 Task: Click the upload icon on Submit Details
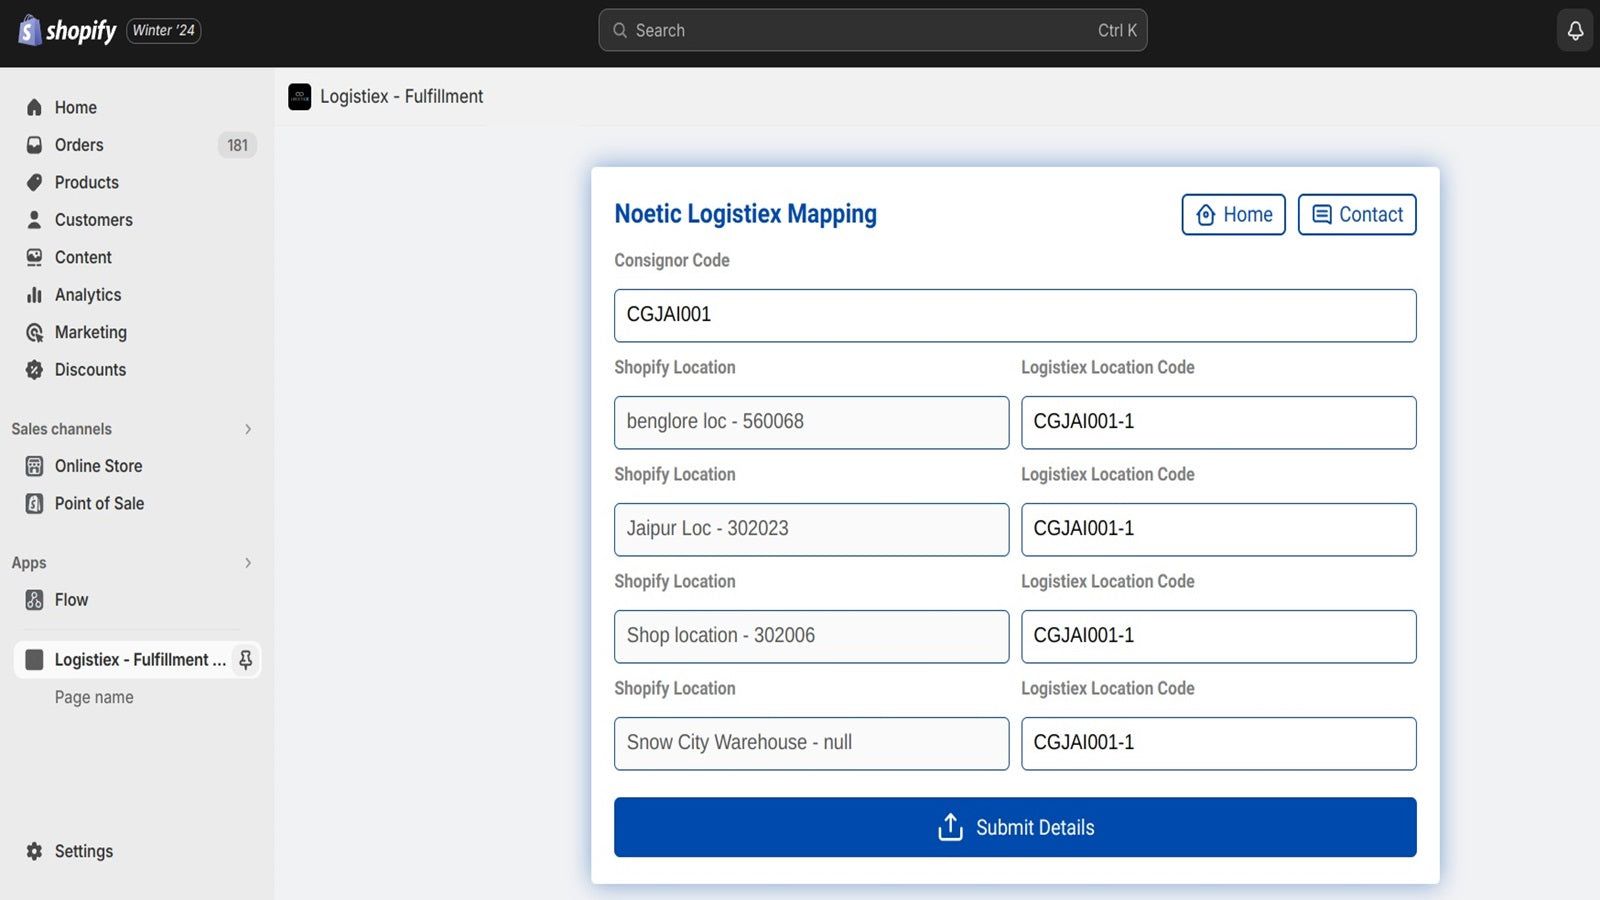tap(950, 827)
